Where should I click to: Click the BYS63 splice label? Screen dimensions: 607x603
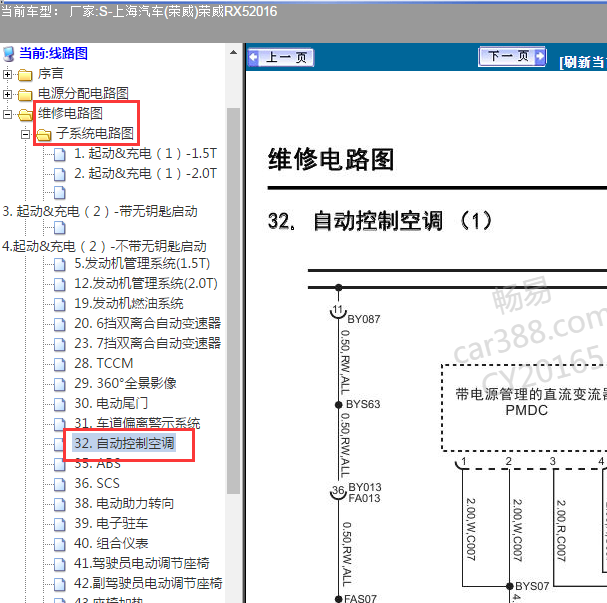(363, 405)
